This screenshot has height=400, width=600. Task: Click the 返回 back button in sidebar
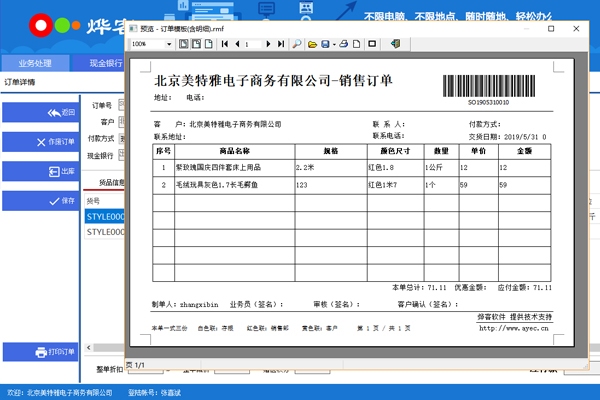pos(41,112)
